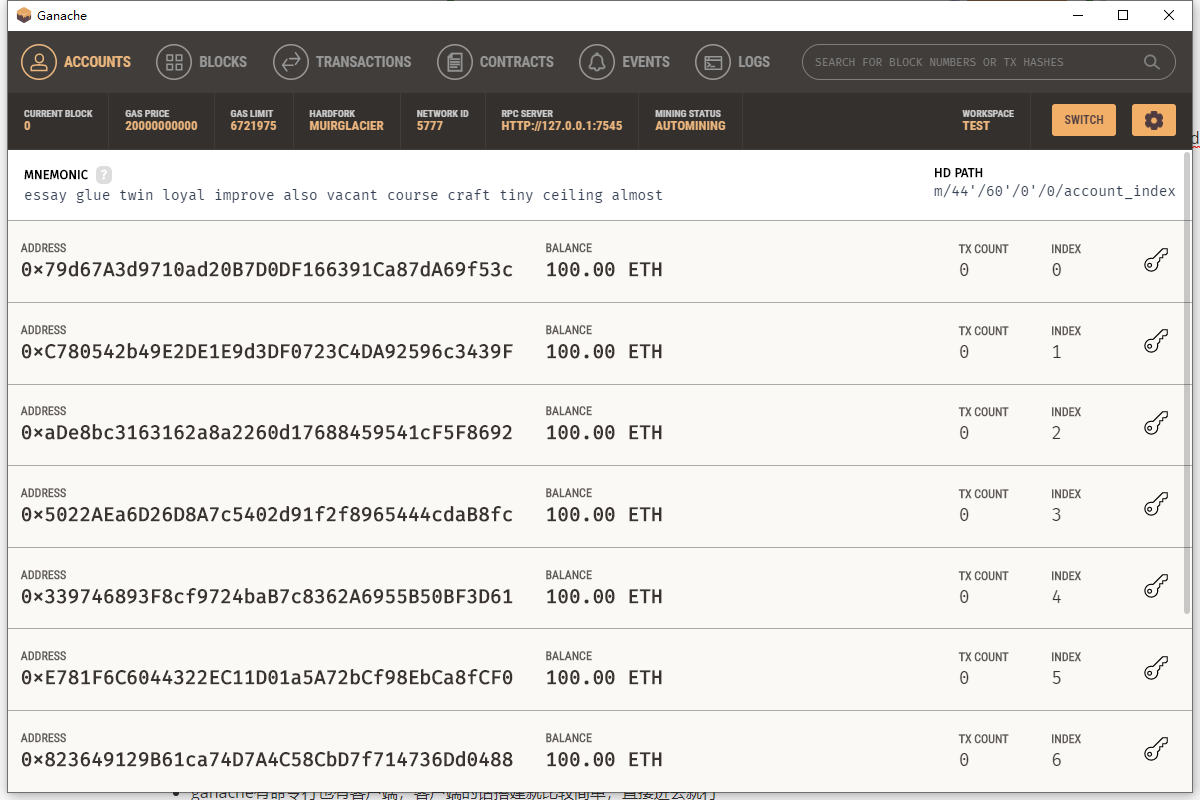Click the Logs terminal icon
The height and width of the screenshot is (800, 1200).
(x=713, y=62)
